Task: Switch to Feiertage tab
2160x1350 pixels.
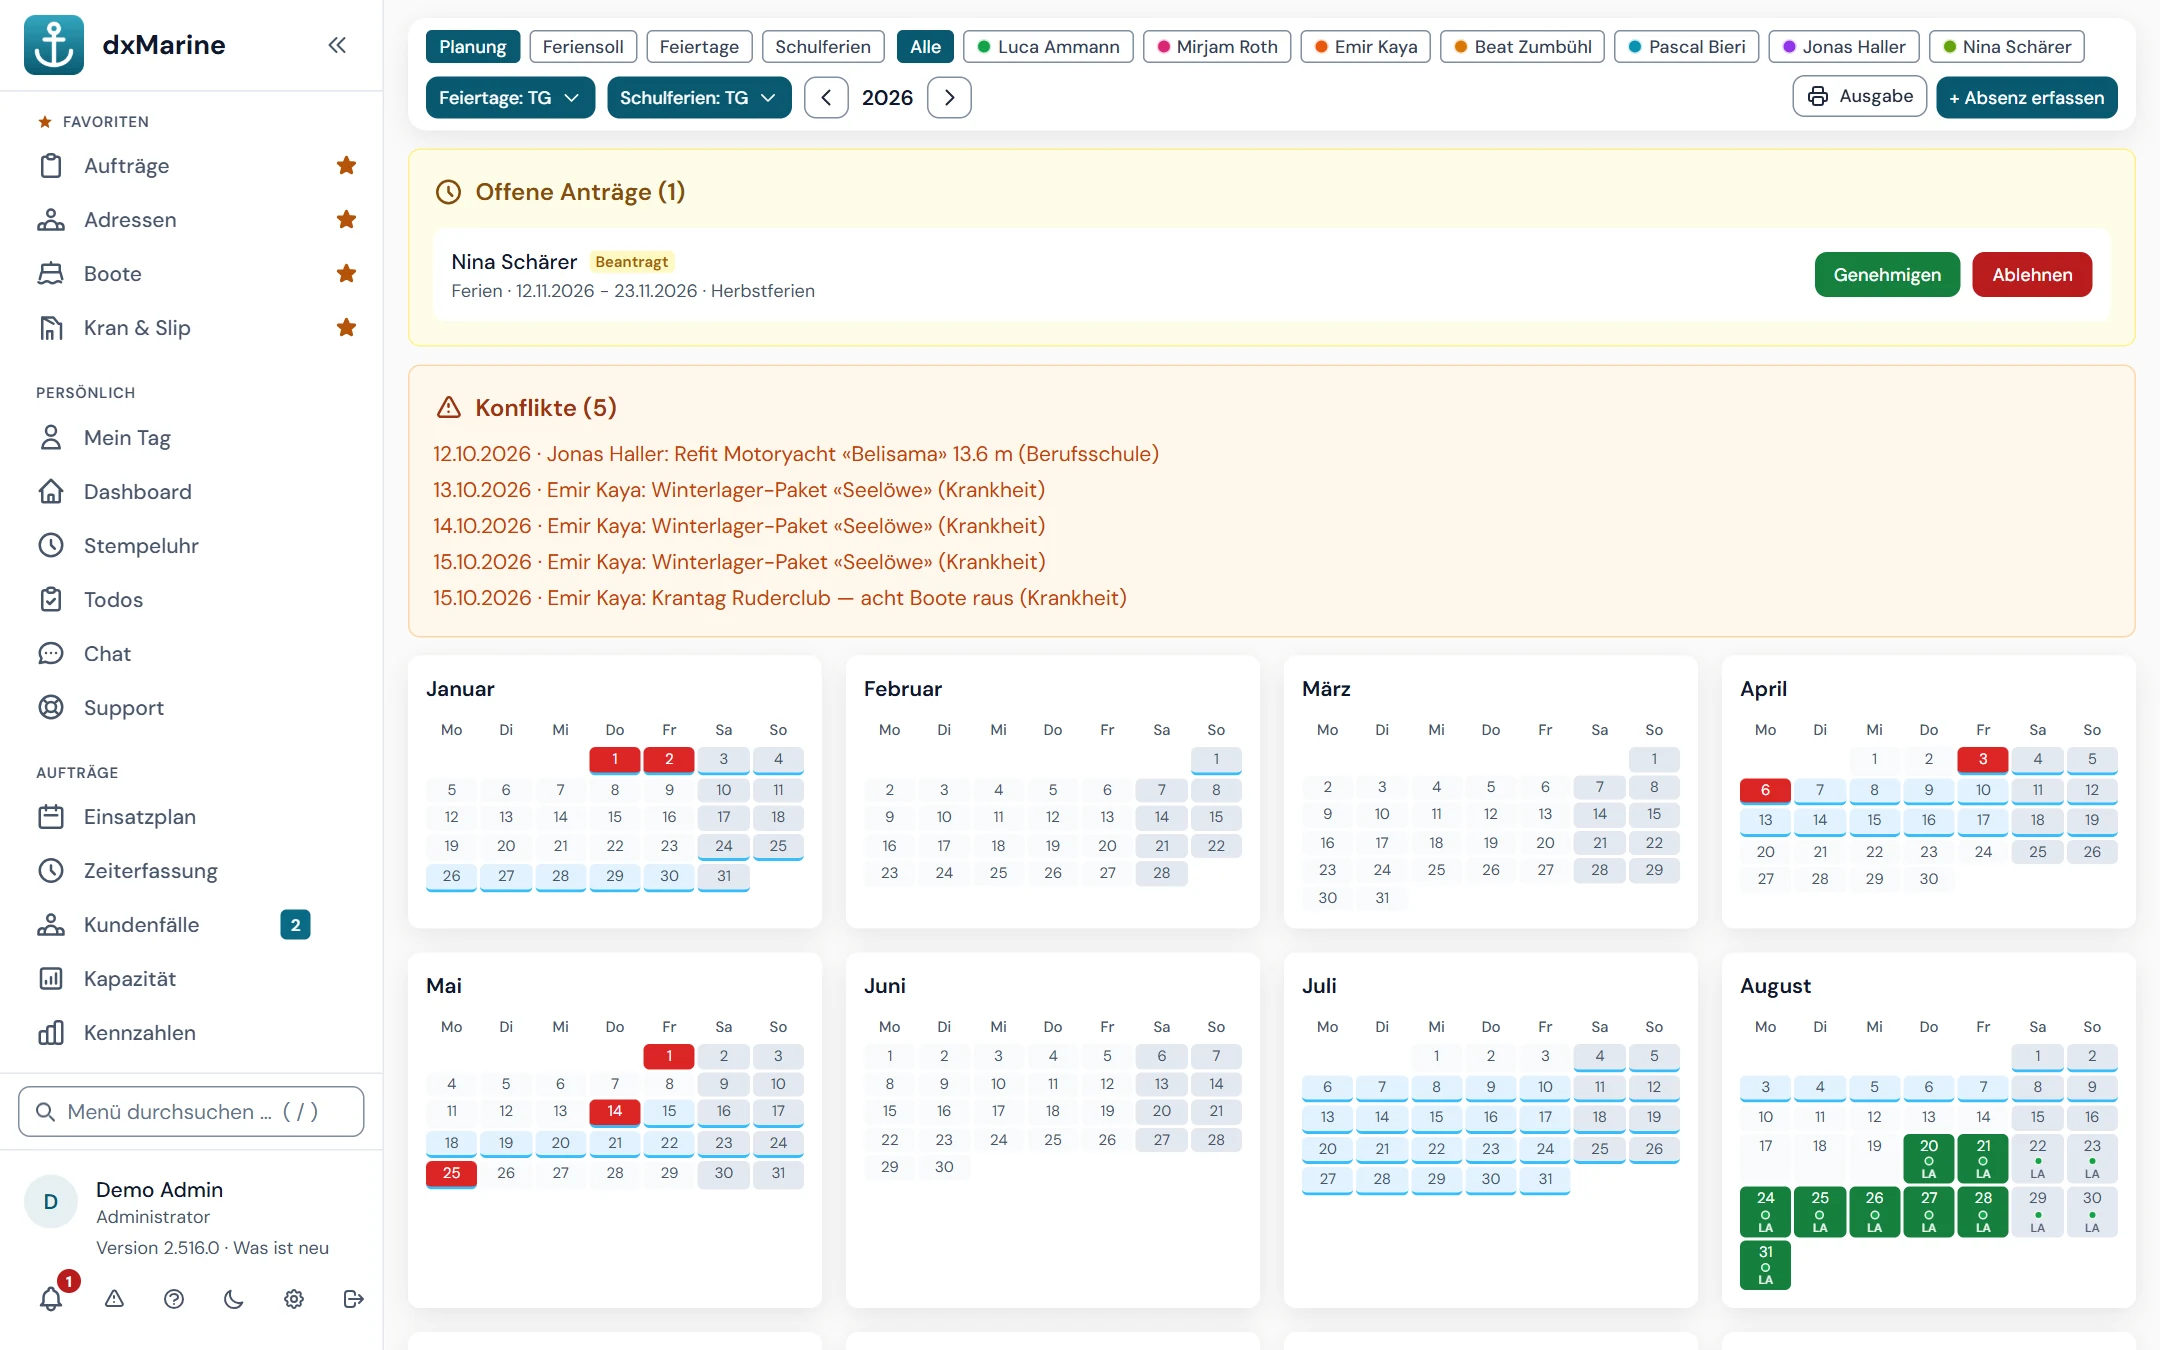Action: coord(699,47)
